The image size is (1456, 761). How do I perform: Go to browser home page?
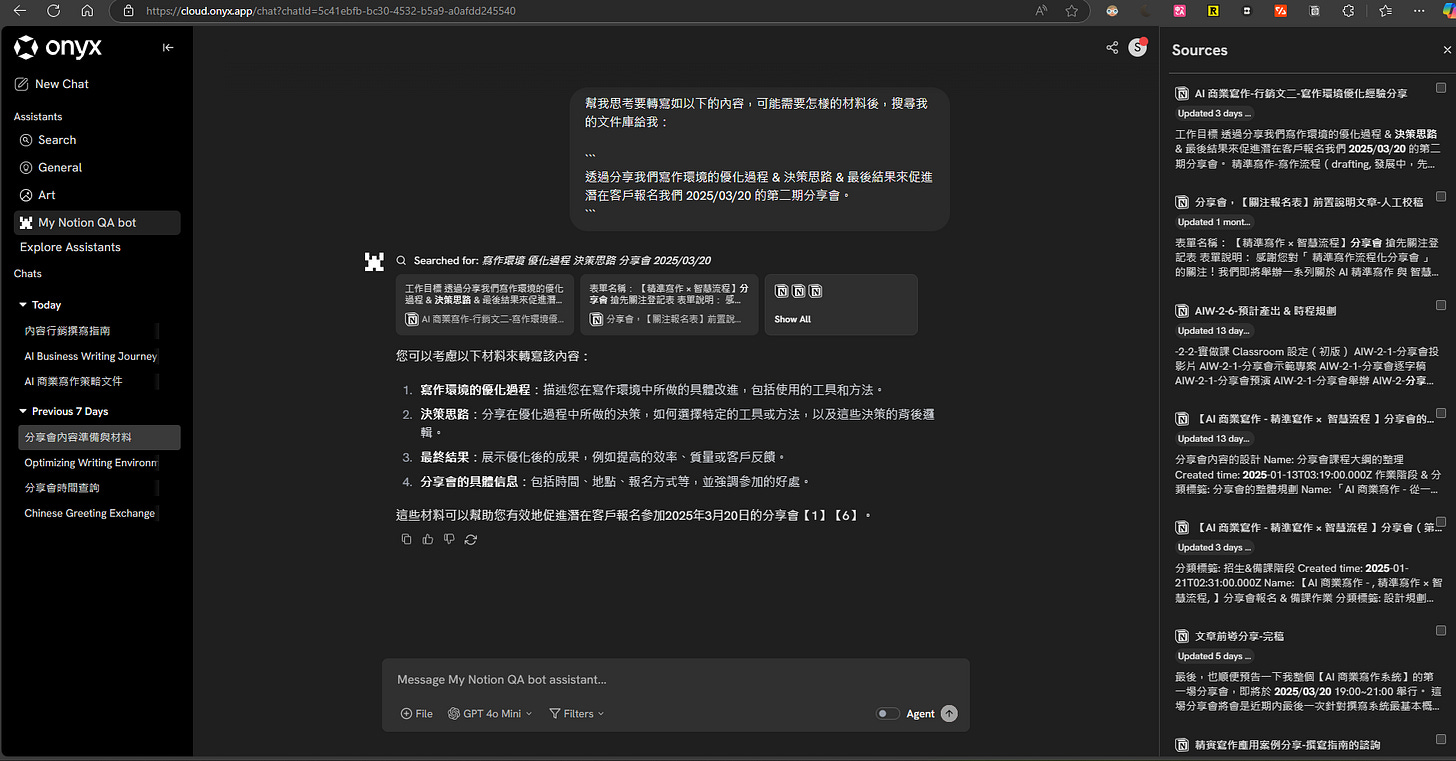[87, 11]
